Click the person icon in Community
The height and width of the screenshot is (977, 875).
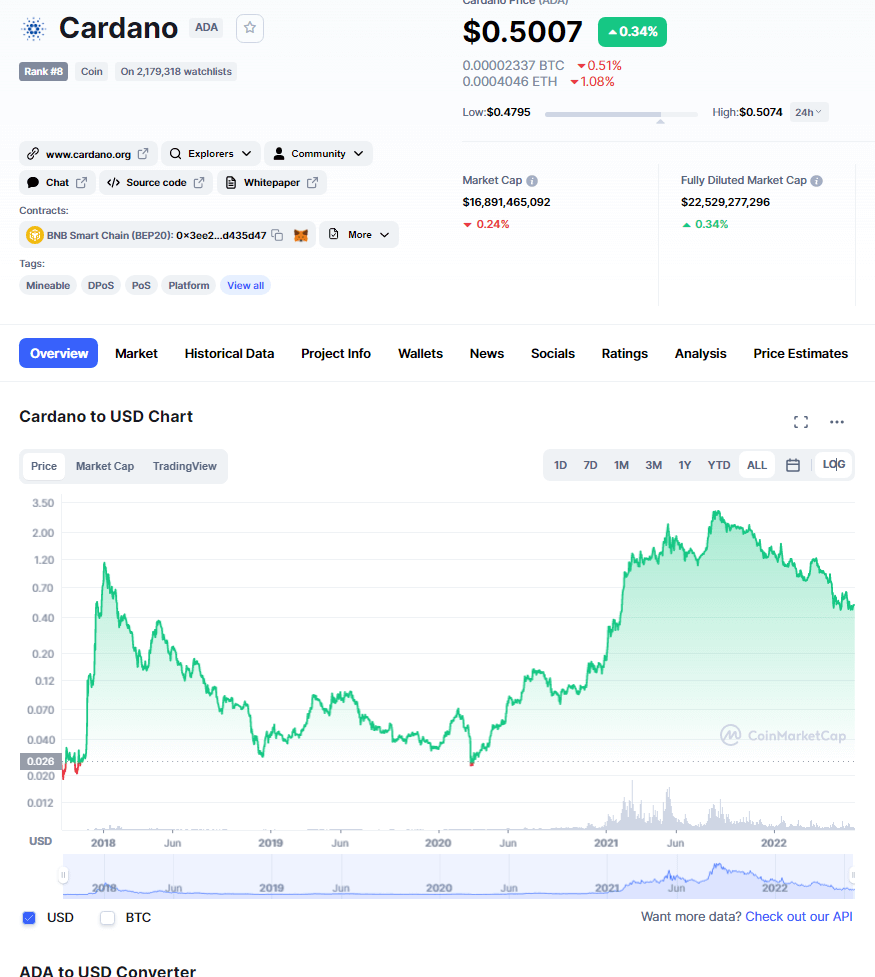click(279, 153)
